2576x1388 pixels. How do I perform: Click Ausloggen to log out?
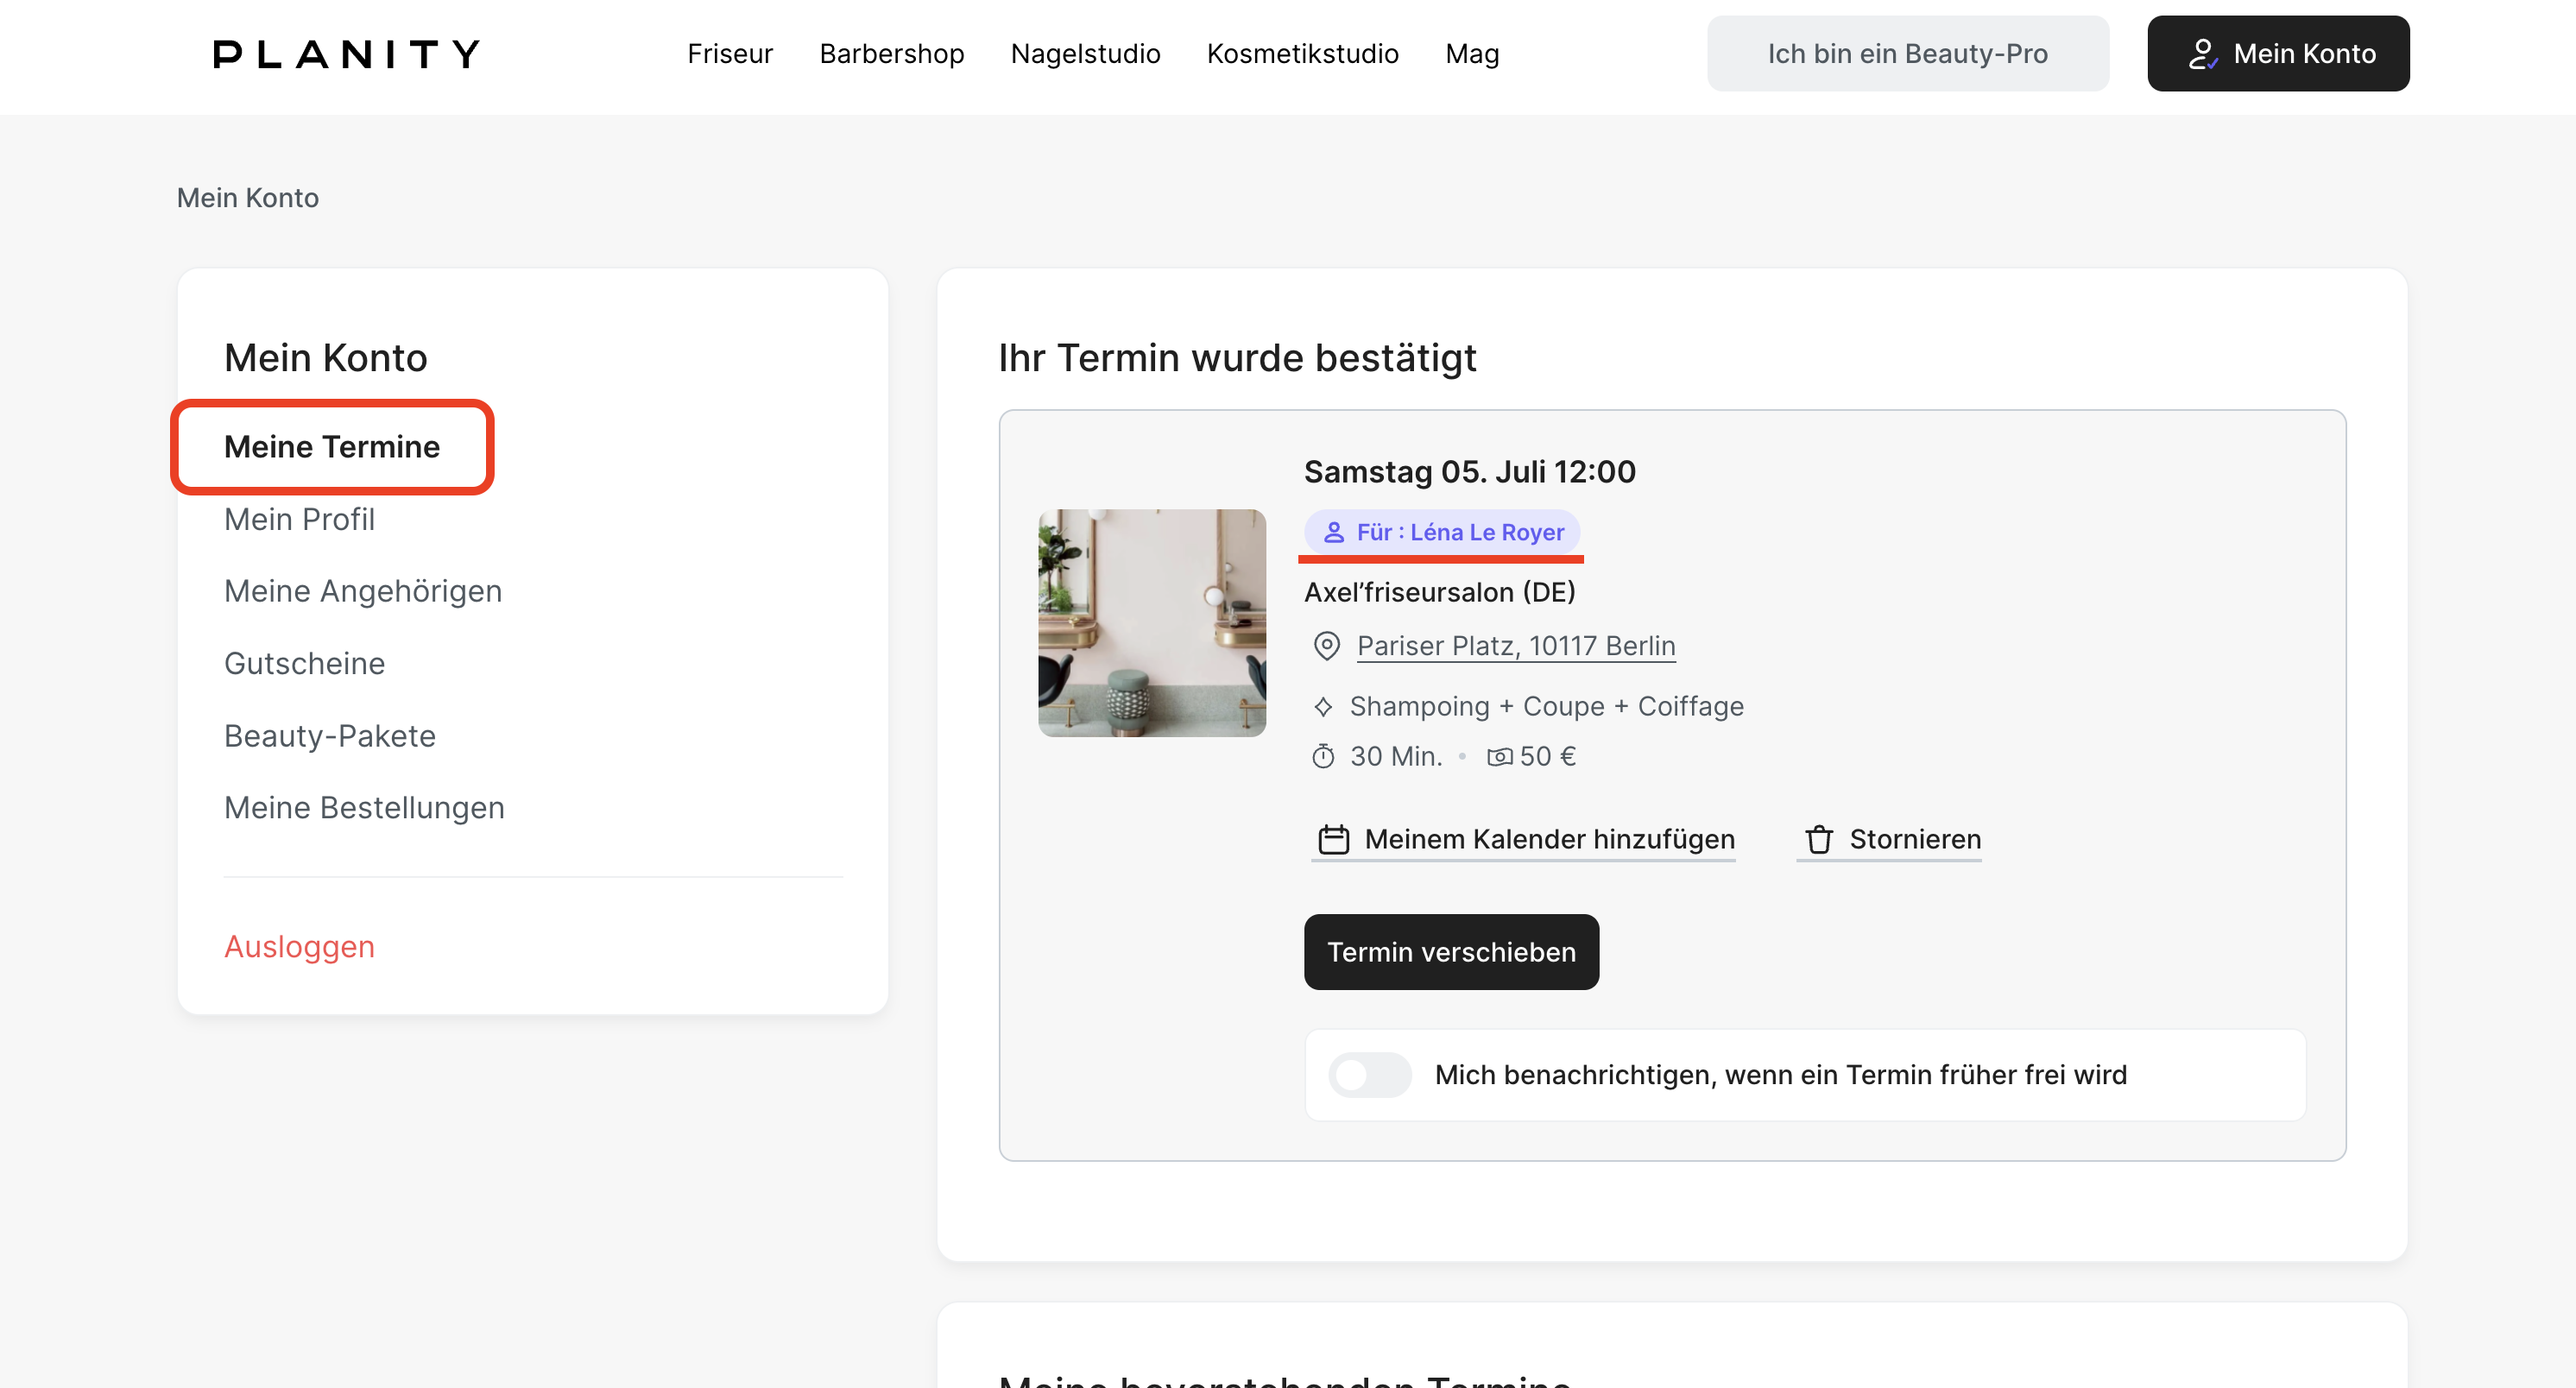[299, 946]
